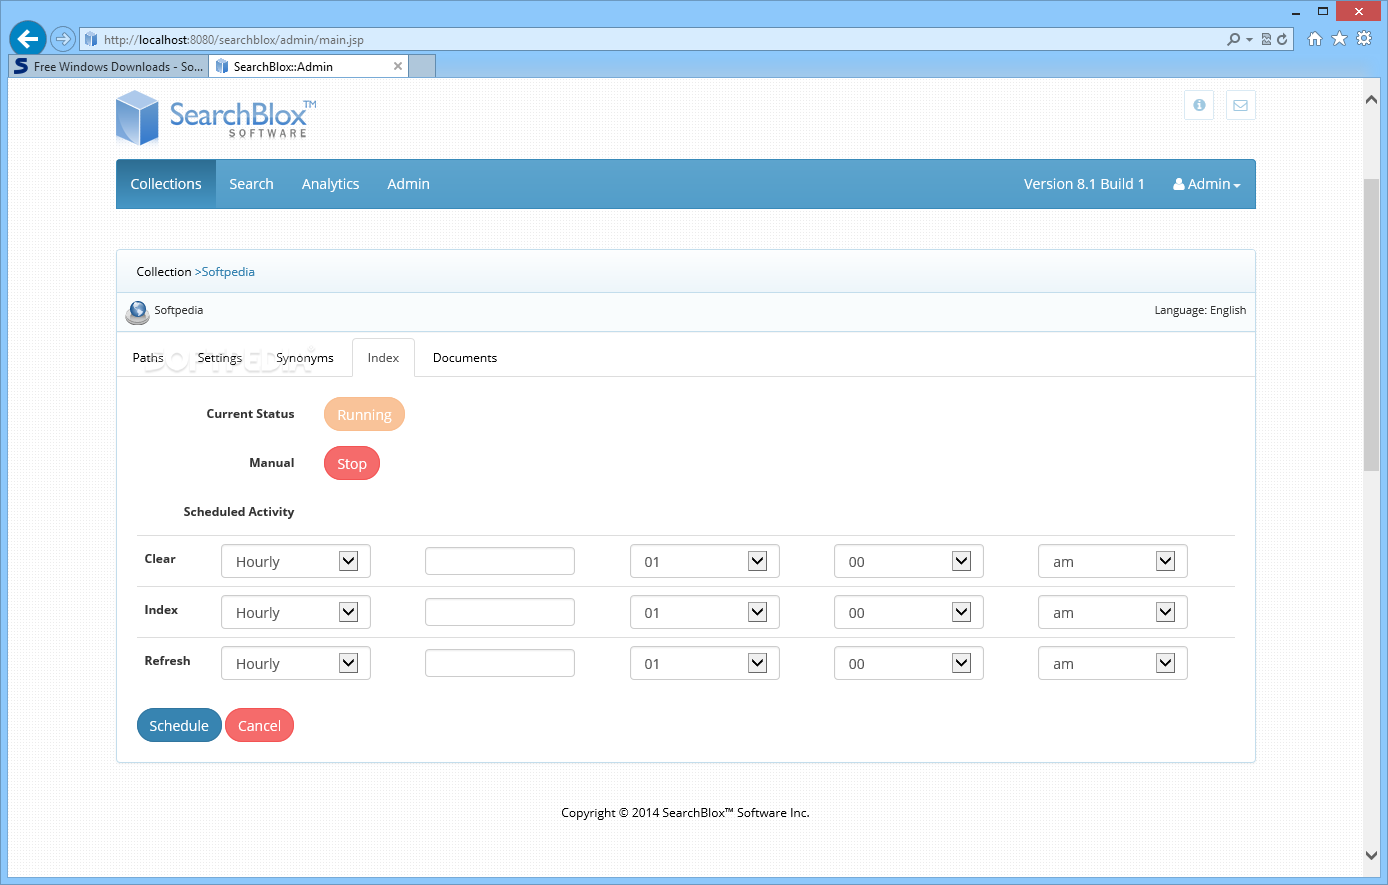Screen dimensions: 1388x885
Task: Open the Refresh row hour dropdown
Action: (x=705, y=663)
